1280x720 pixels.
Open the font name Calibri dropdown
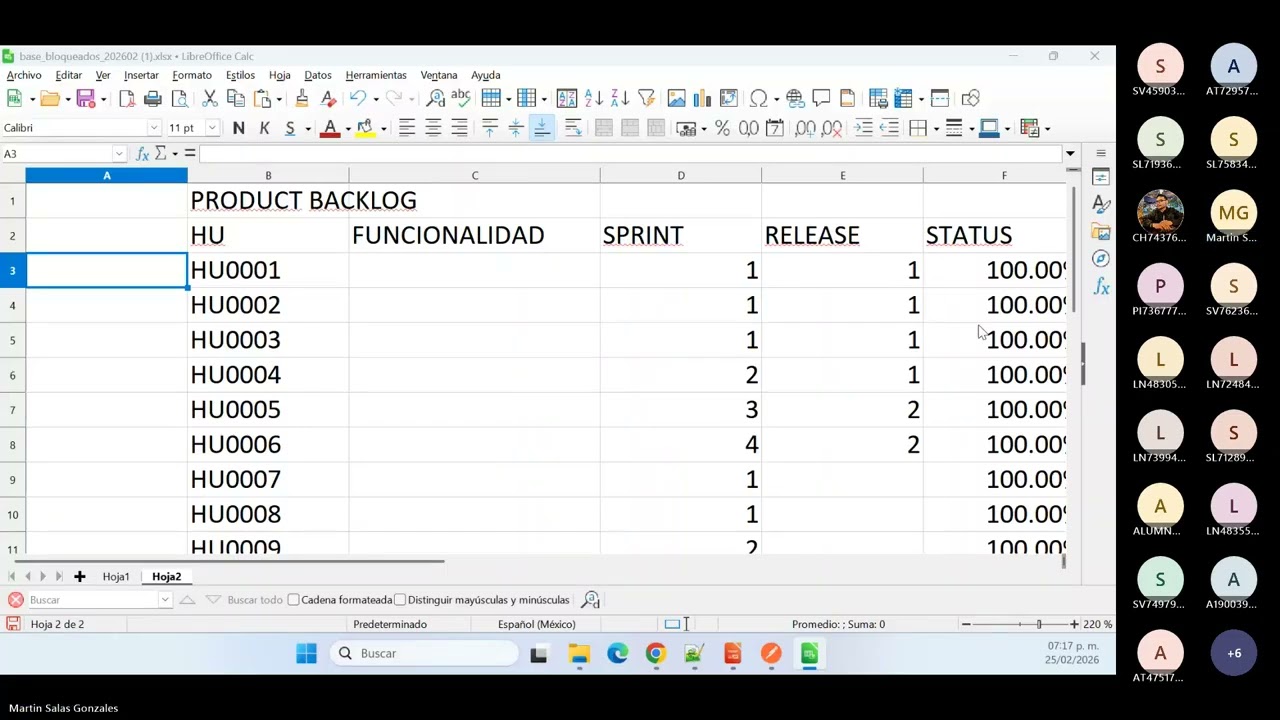click(154, 128)
